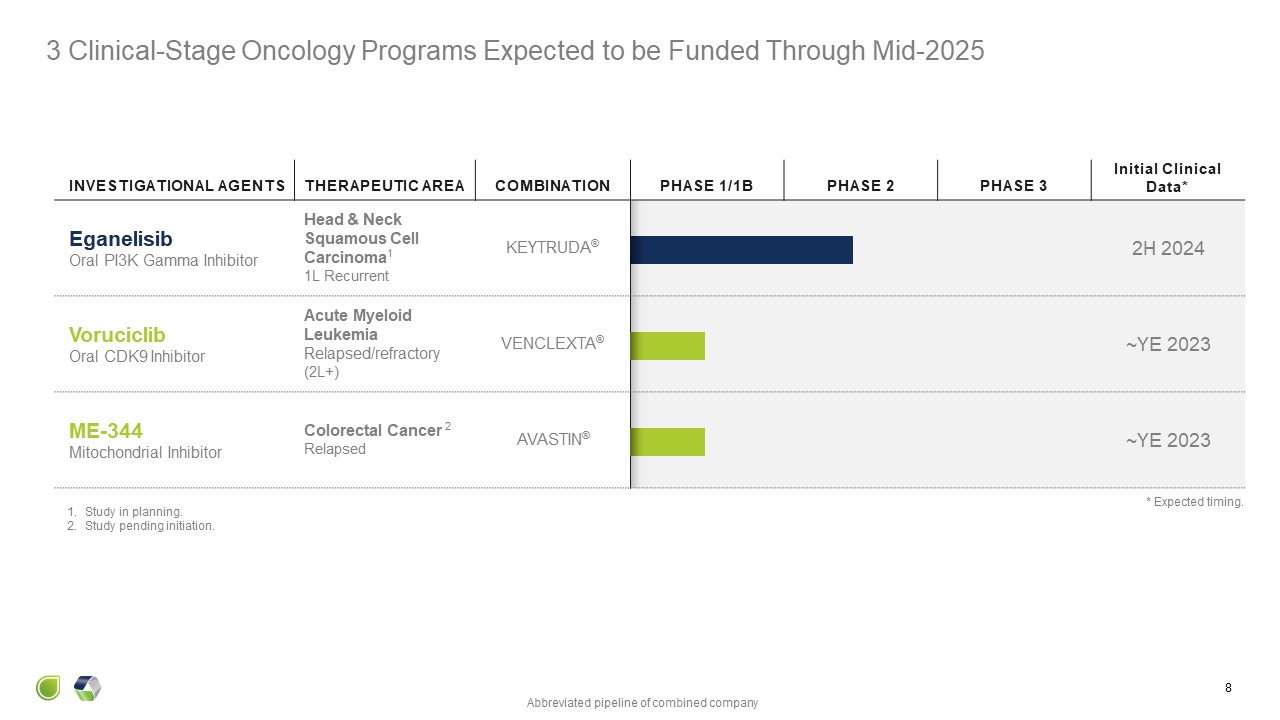The width and height of the screenshot is (1280, 720).
Task: Click the AVASTIN combination label
Action: tap(552, 441)
